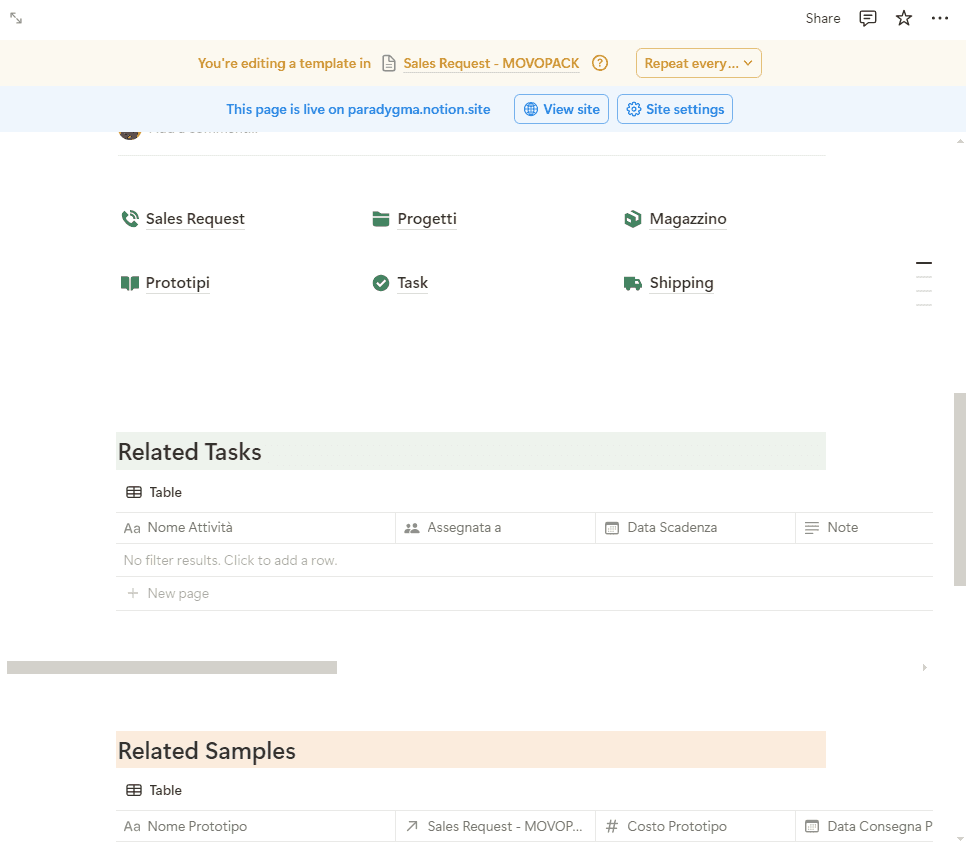
Task: Open the help popup via the question mark
Action: tap(599, 62)
